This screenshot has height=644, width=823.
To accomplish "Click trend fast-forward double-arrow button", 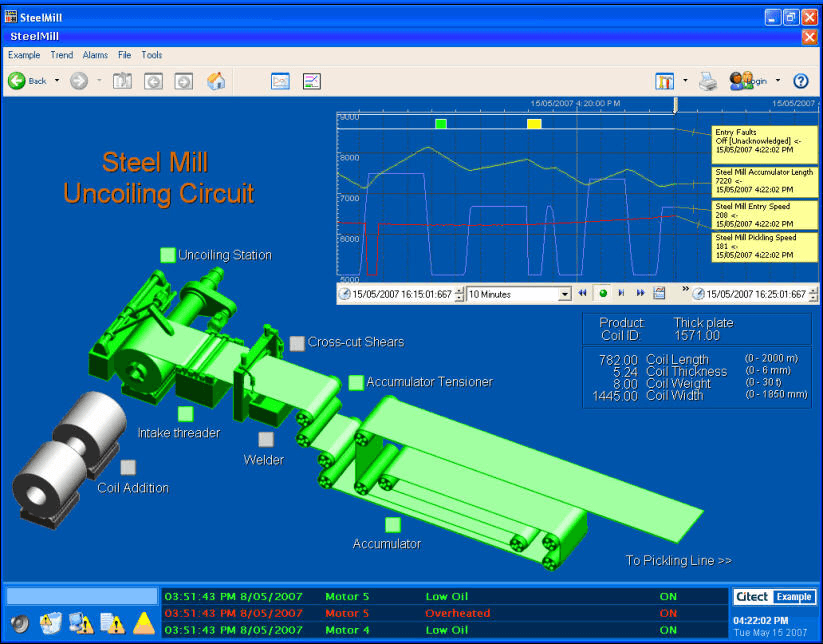I will pyautogui.click(x=640, y=293).
